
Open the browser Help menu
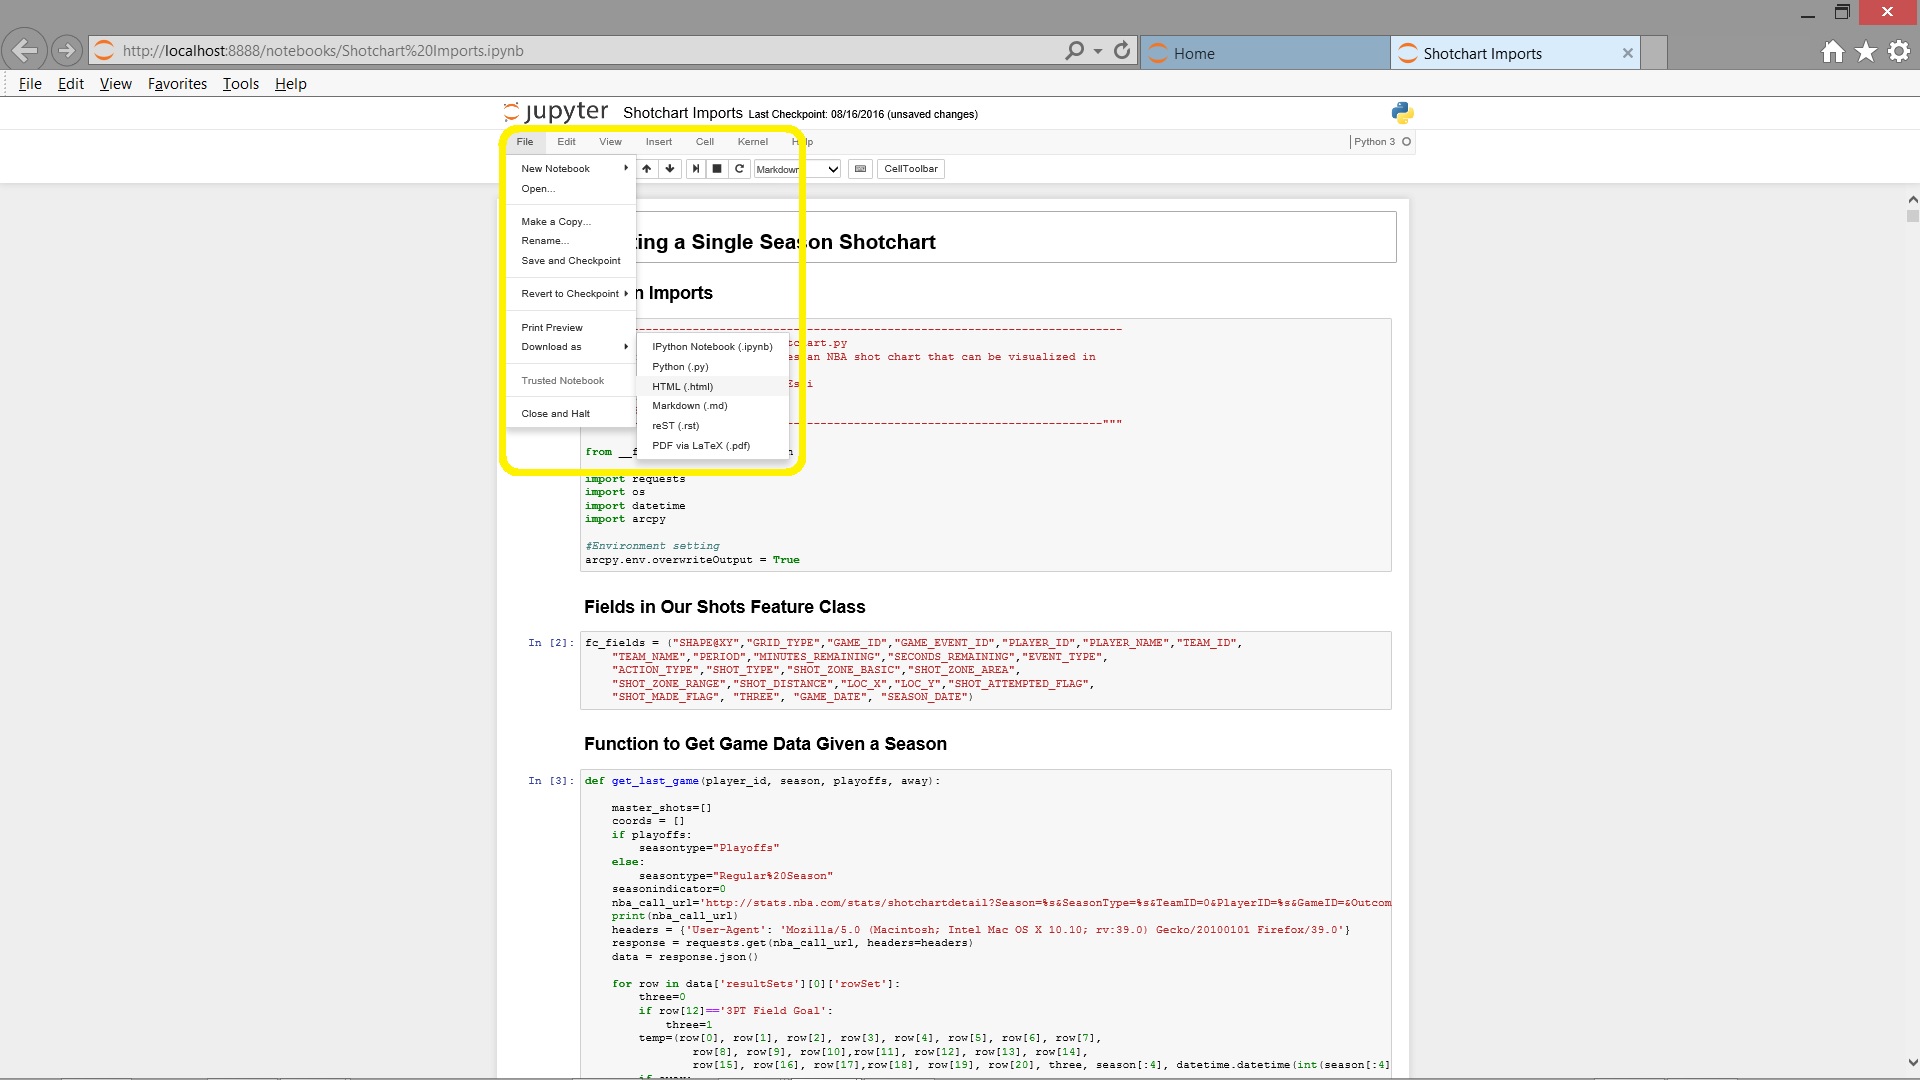pos(290,84)
